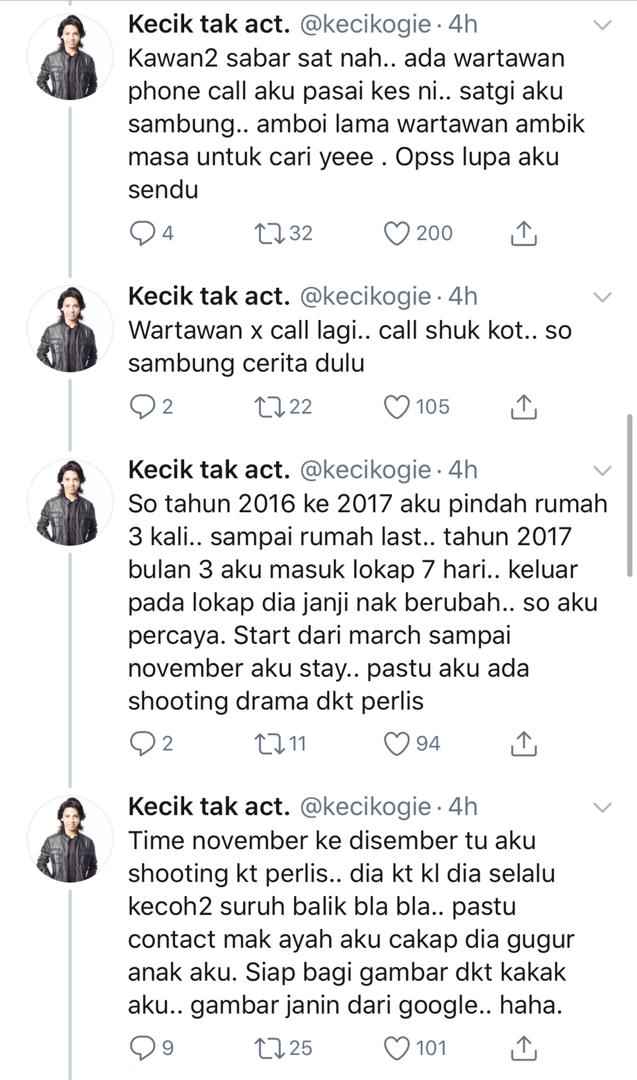Share the 'Time november ke disember' tweet
The image size is (637, 1080).
click(x=522, y=1048)
